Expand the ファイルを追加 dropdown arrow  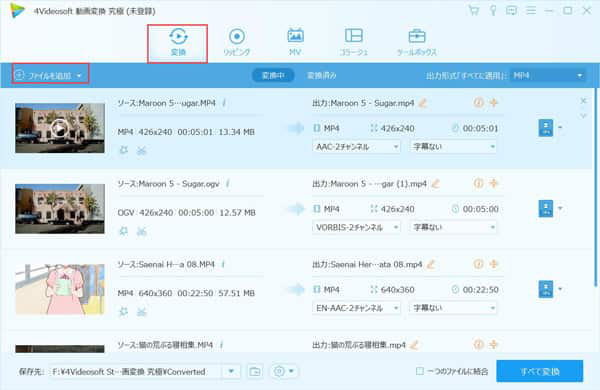point(79,76)
